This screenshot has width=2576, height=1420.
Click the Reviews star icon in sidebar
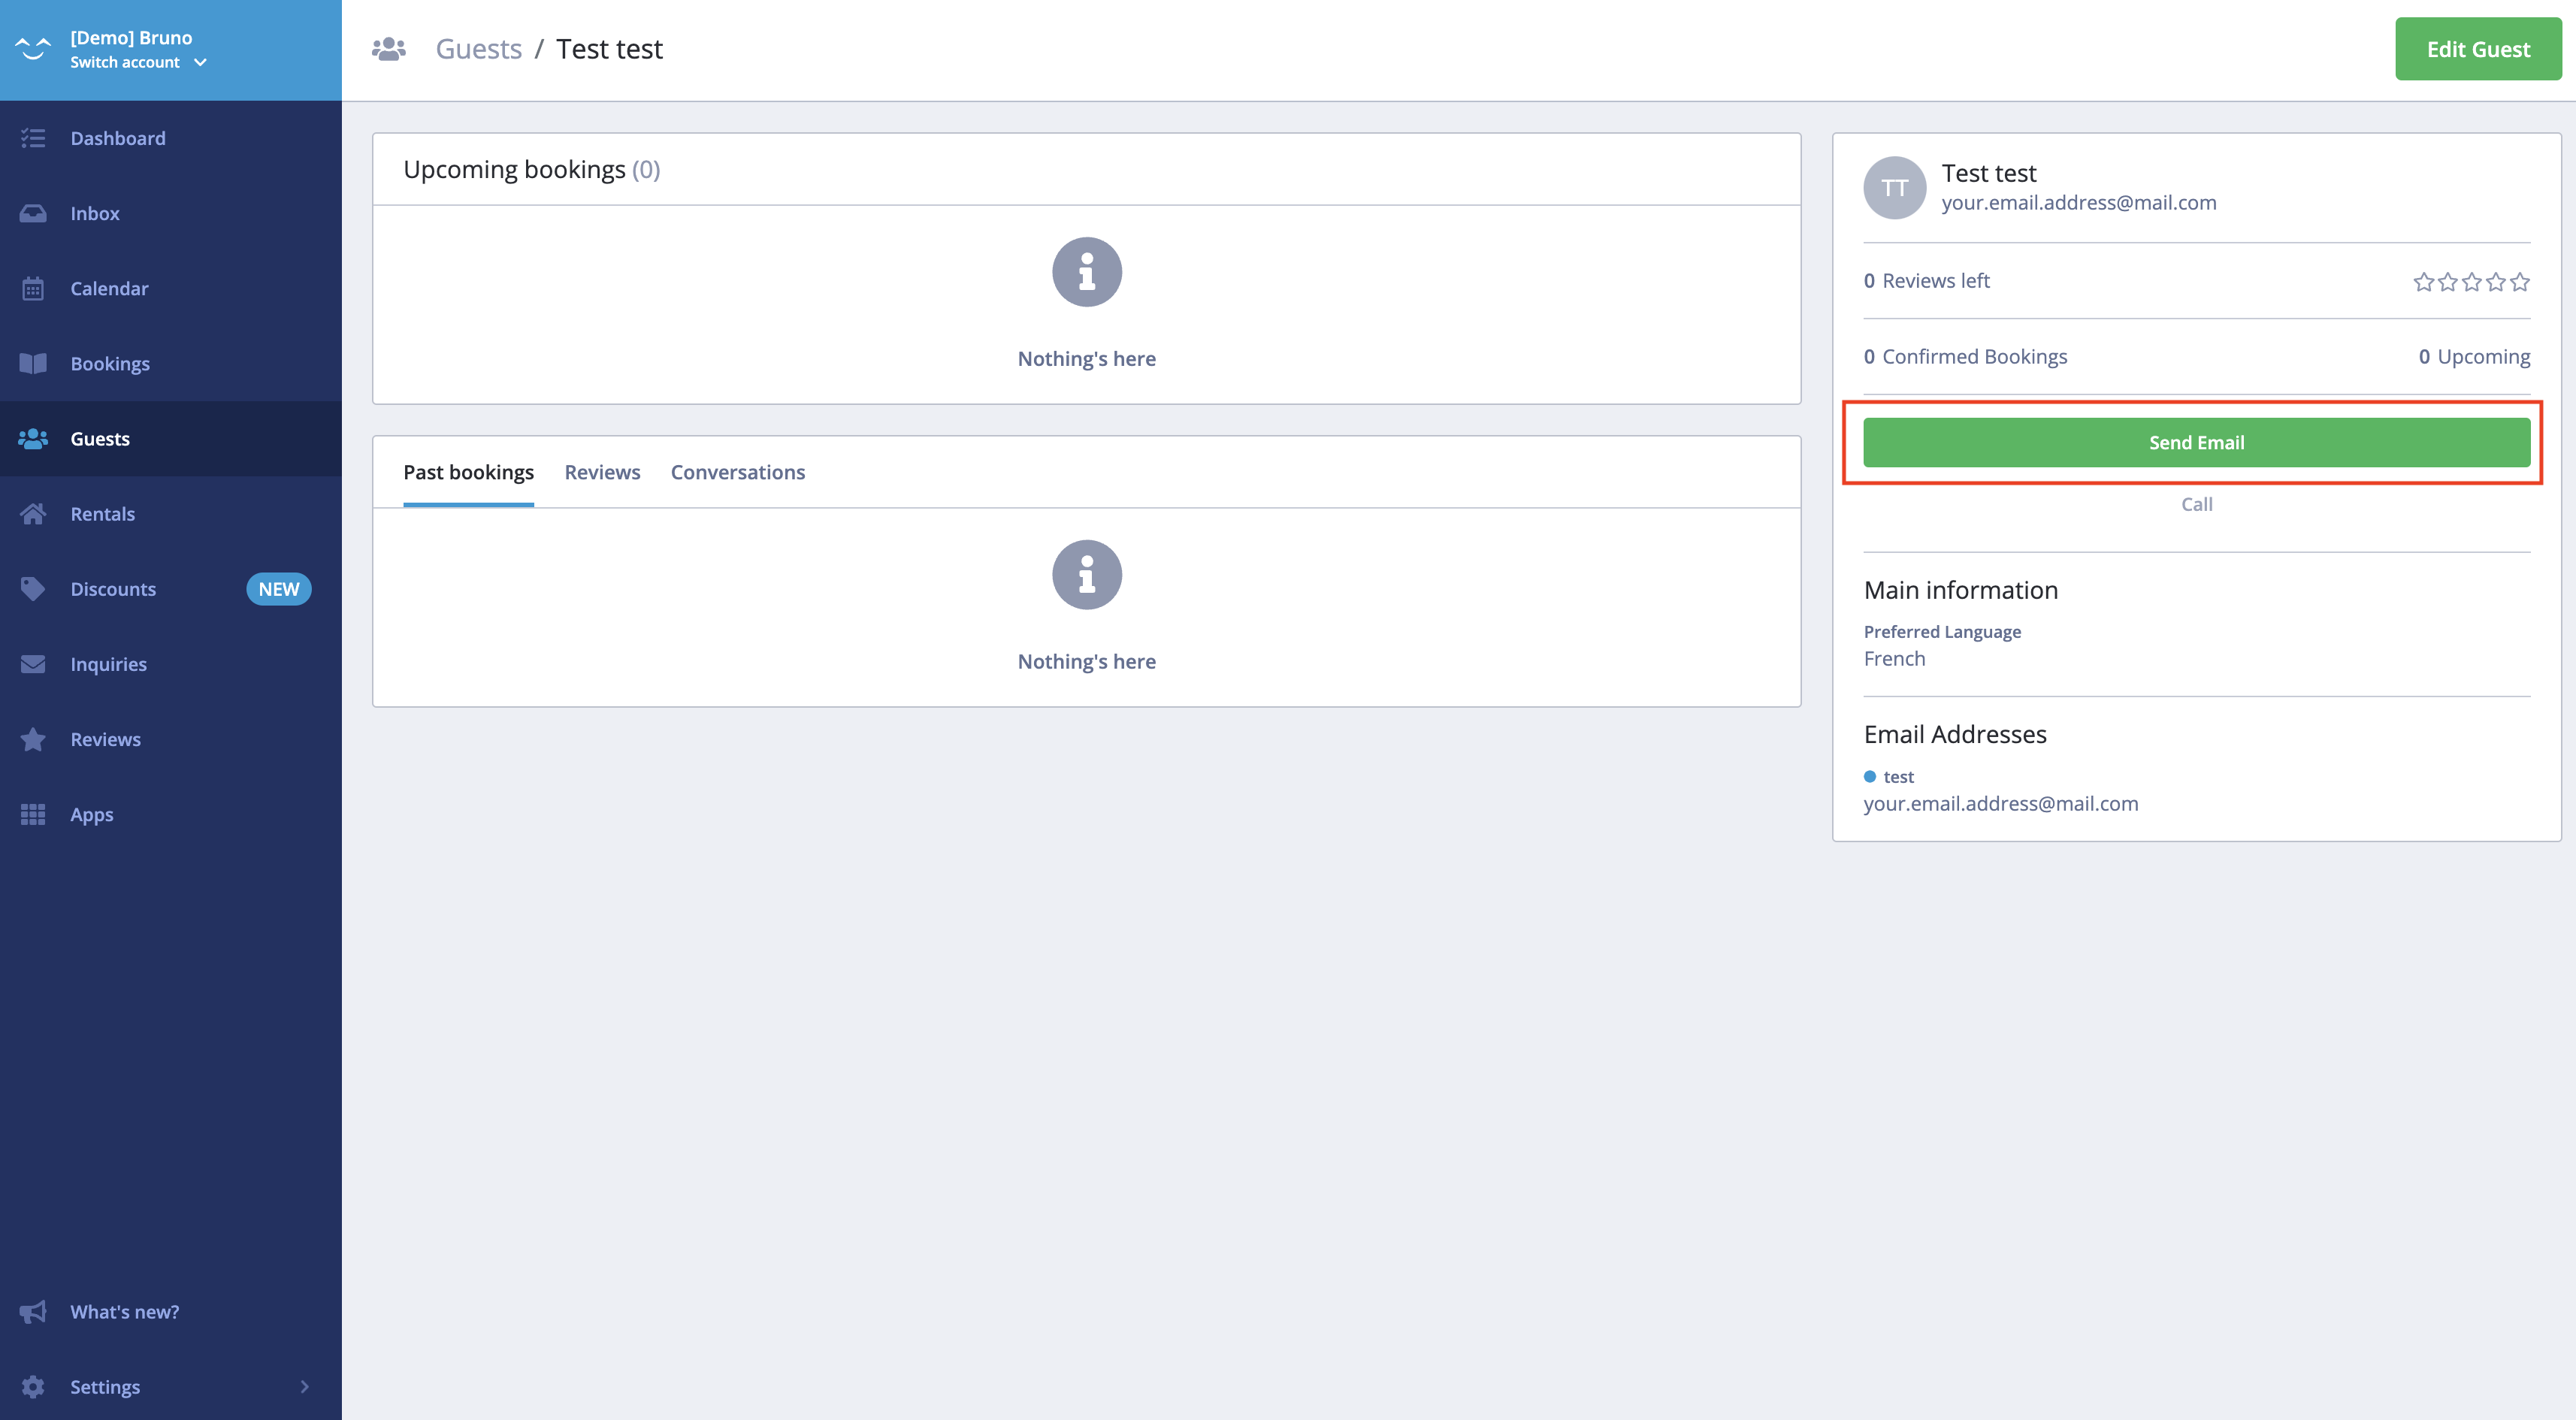pos(33,739)
